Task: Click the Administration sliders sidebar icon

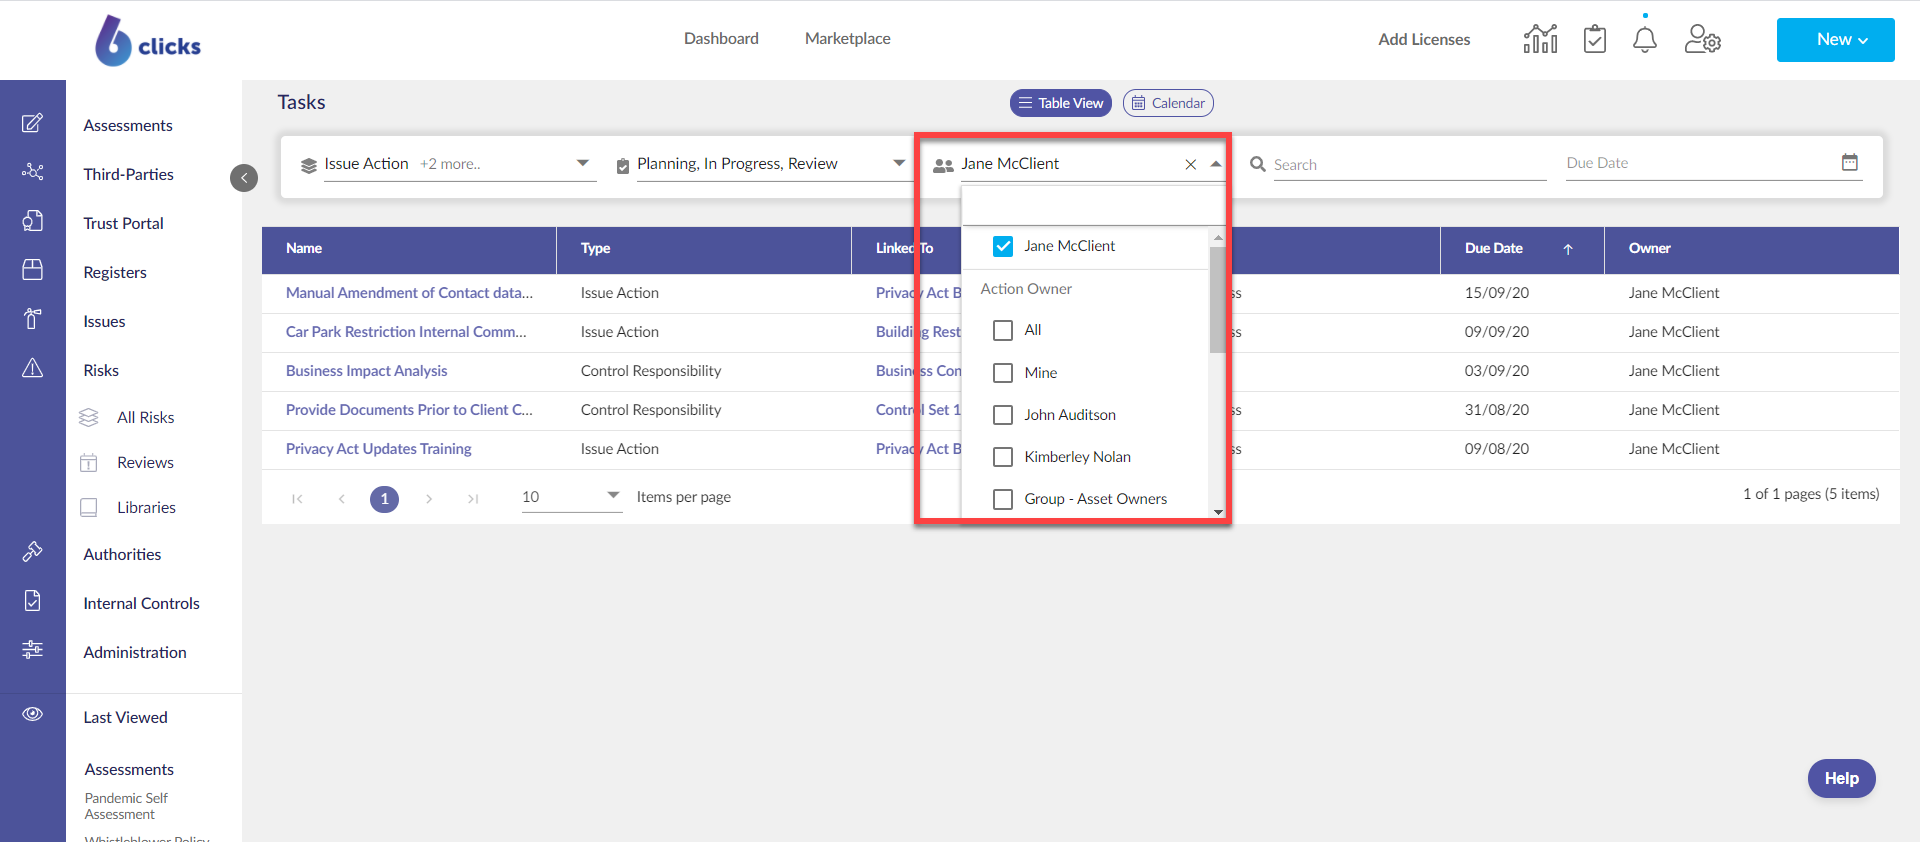Action: coord(33,649)
